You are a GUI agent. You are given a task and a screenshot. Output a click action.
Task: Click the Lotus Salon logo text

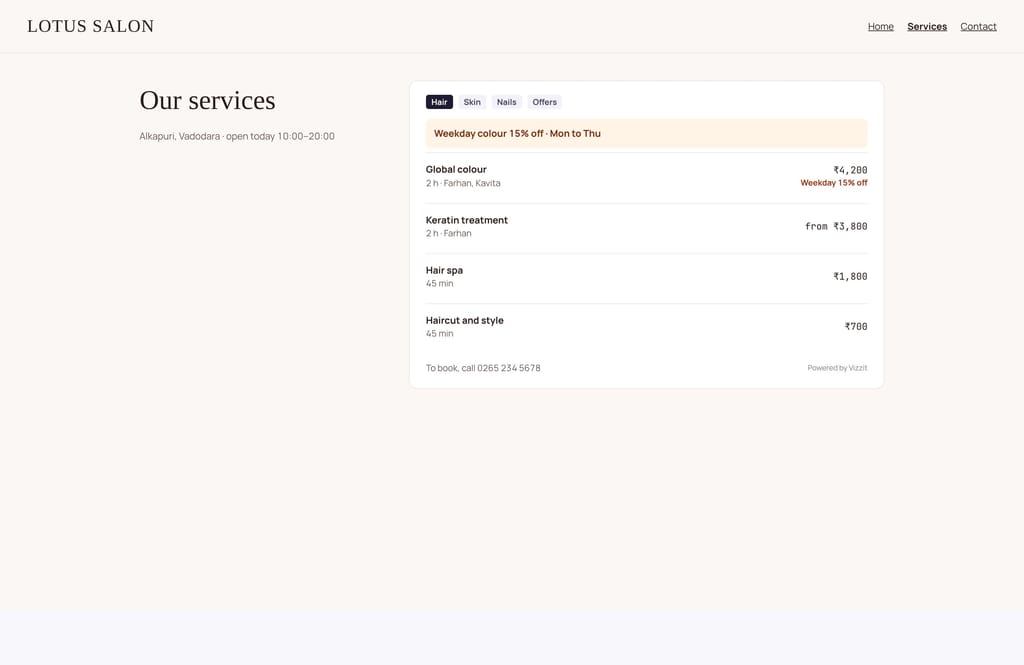pos(91,26)
